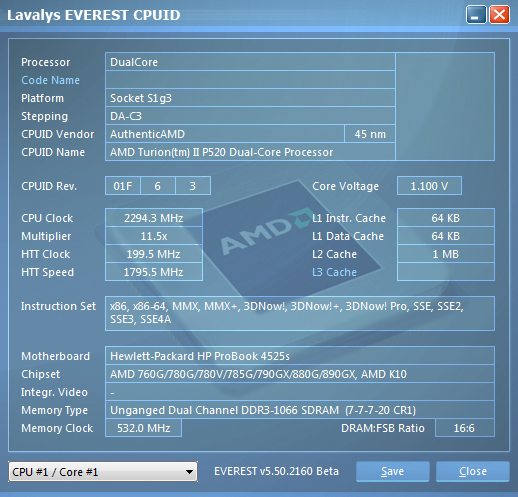Click the CPUID Vendor label

(57, 134)
